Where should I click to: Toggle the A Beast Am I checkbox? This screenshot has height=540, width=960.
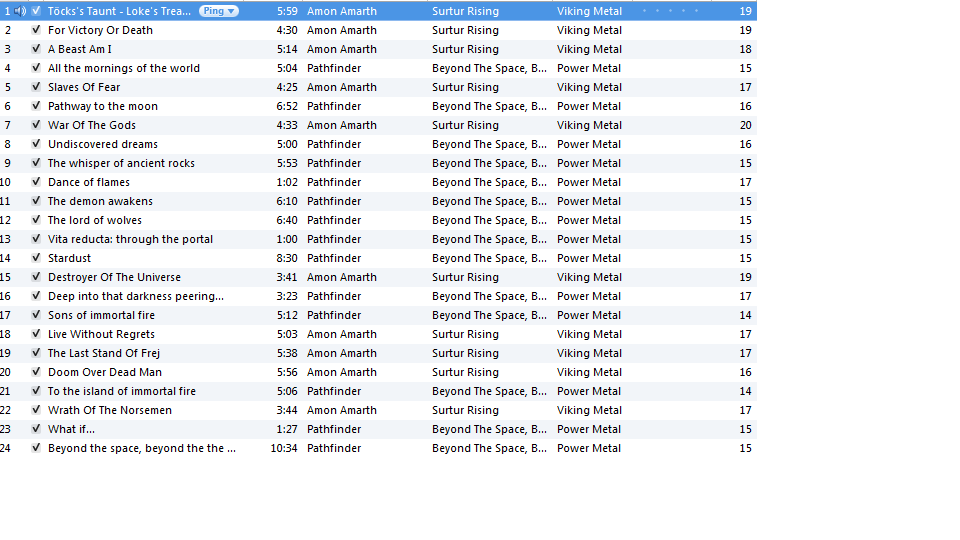(x=36, y=48)
